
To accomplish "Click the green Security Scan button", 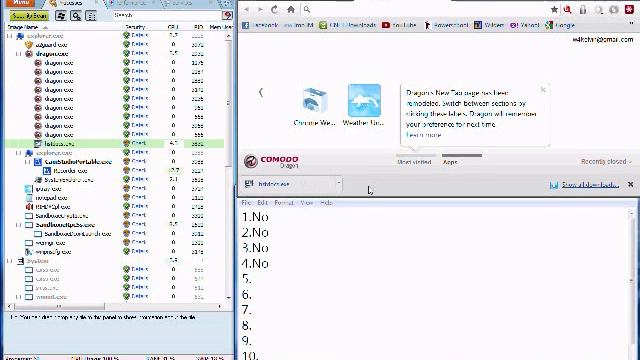I will click(x=29, y=16).
